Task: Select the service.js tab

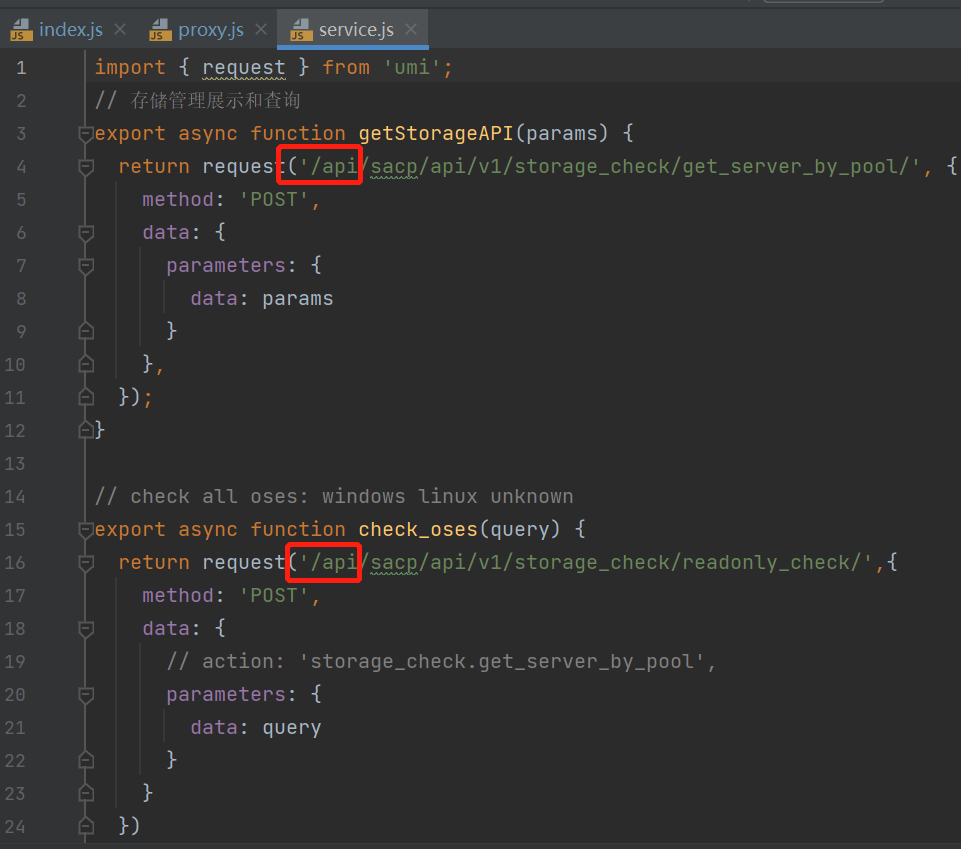Action: pos(353,29)
